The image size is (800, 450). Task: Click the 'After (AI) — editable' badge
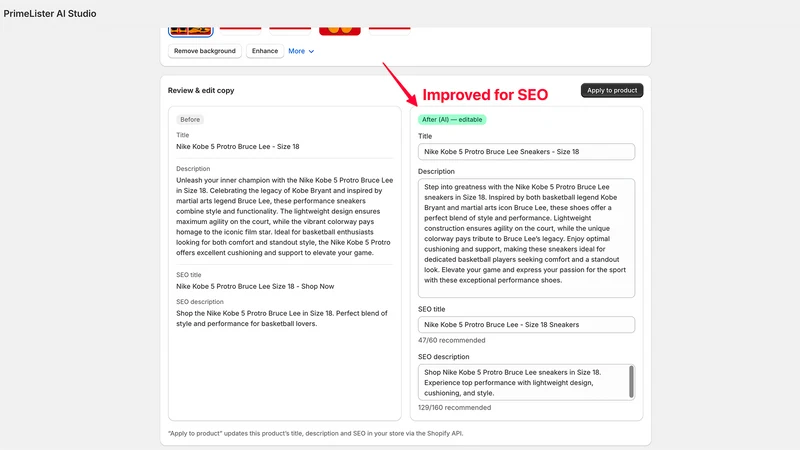point(452,119)
